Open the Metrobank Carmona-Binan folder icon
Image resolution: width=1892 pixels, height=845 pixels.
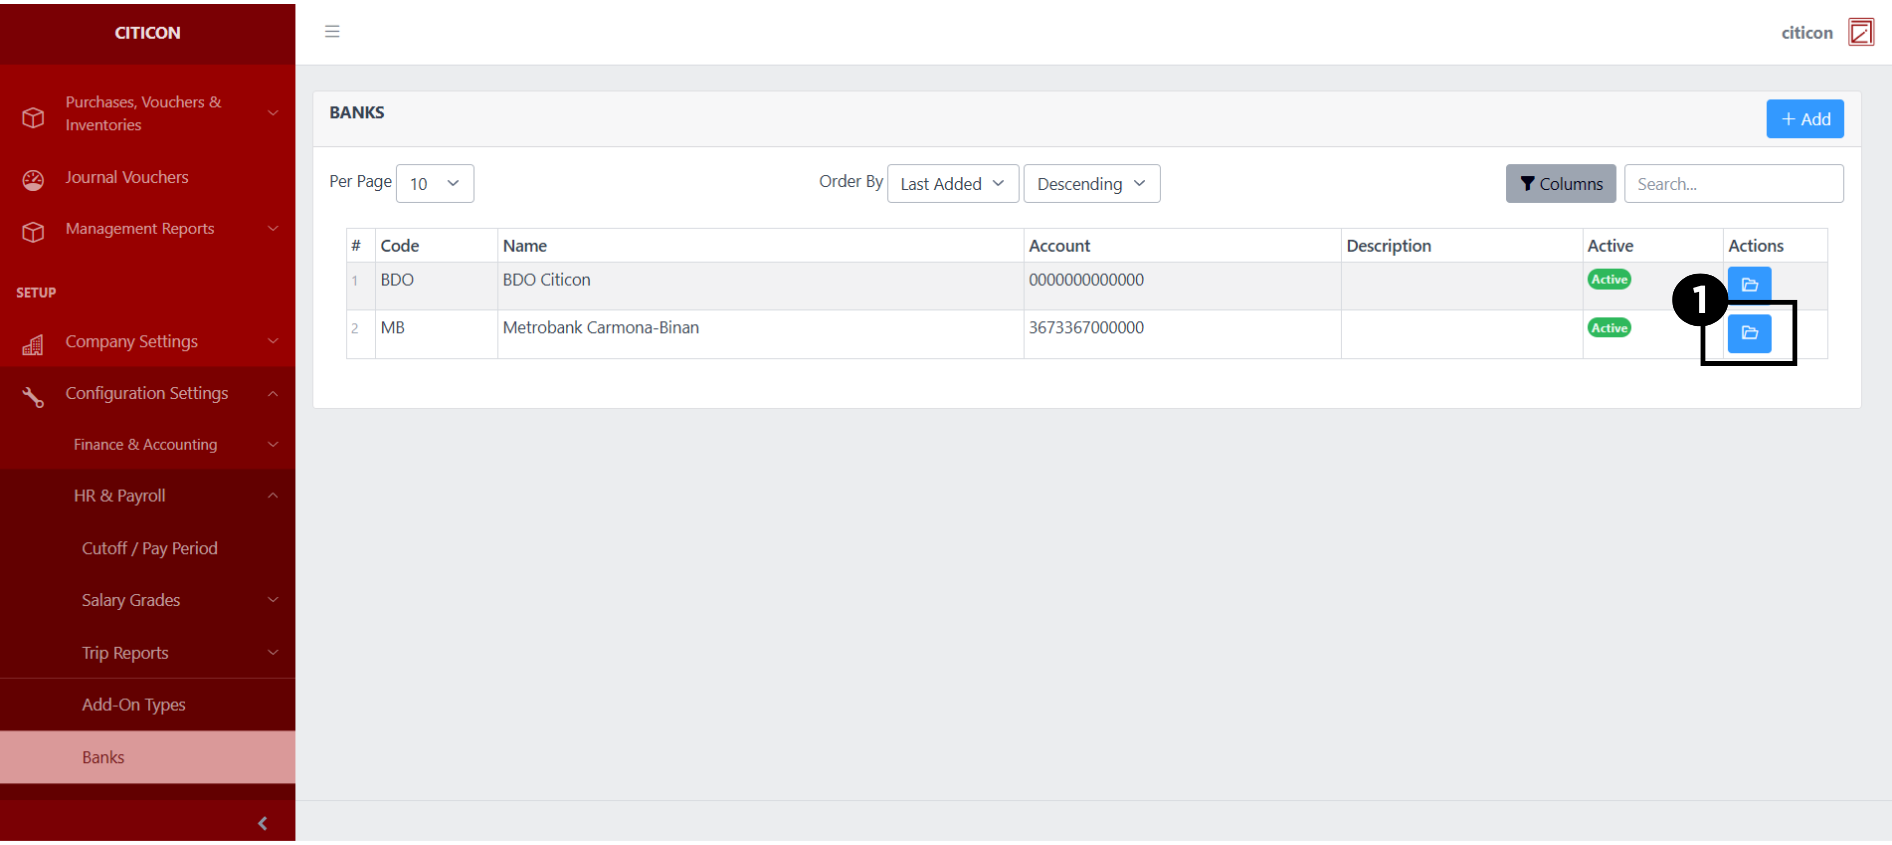(1749, 333)
